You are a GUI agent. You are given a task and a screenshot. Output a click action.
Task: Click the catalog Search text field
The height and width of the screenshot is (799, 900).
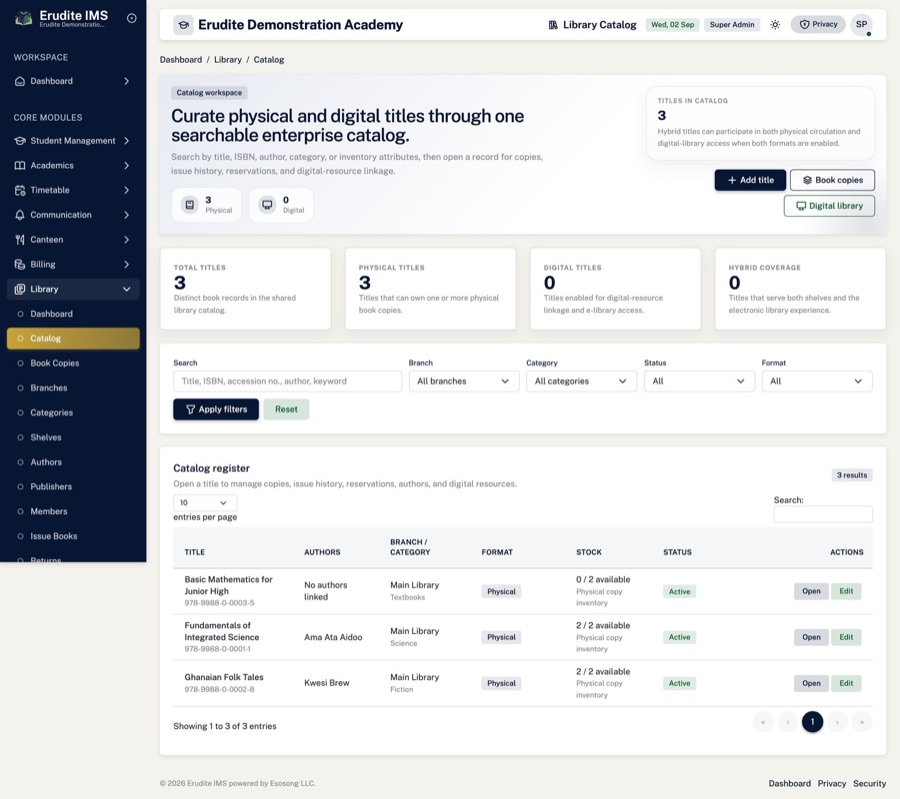point(287,381)
